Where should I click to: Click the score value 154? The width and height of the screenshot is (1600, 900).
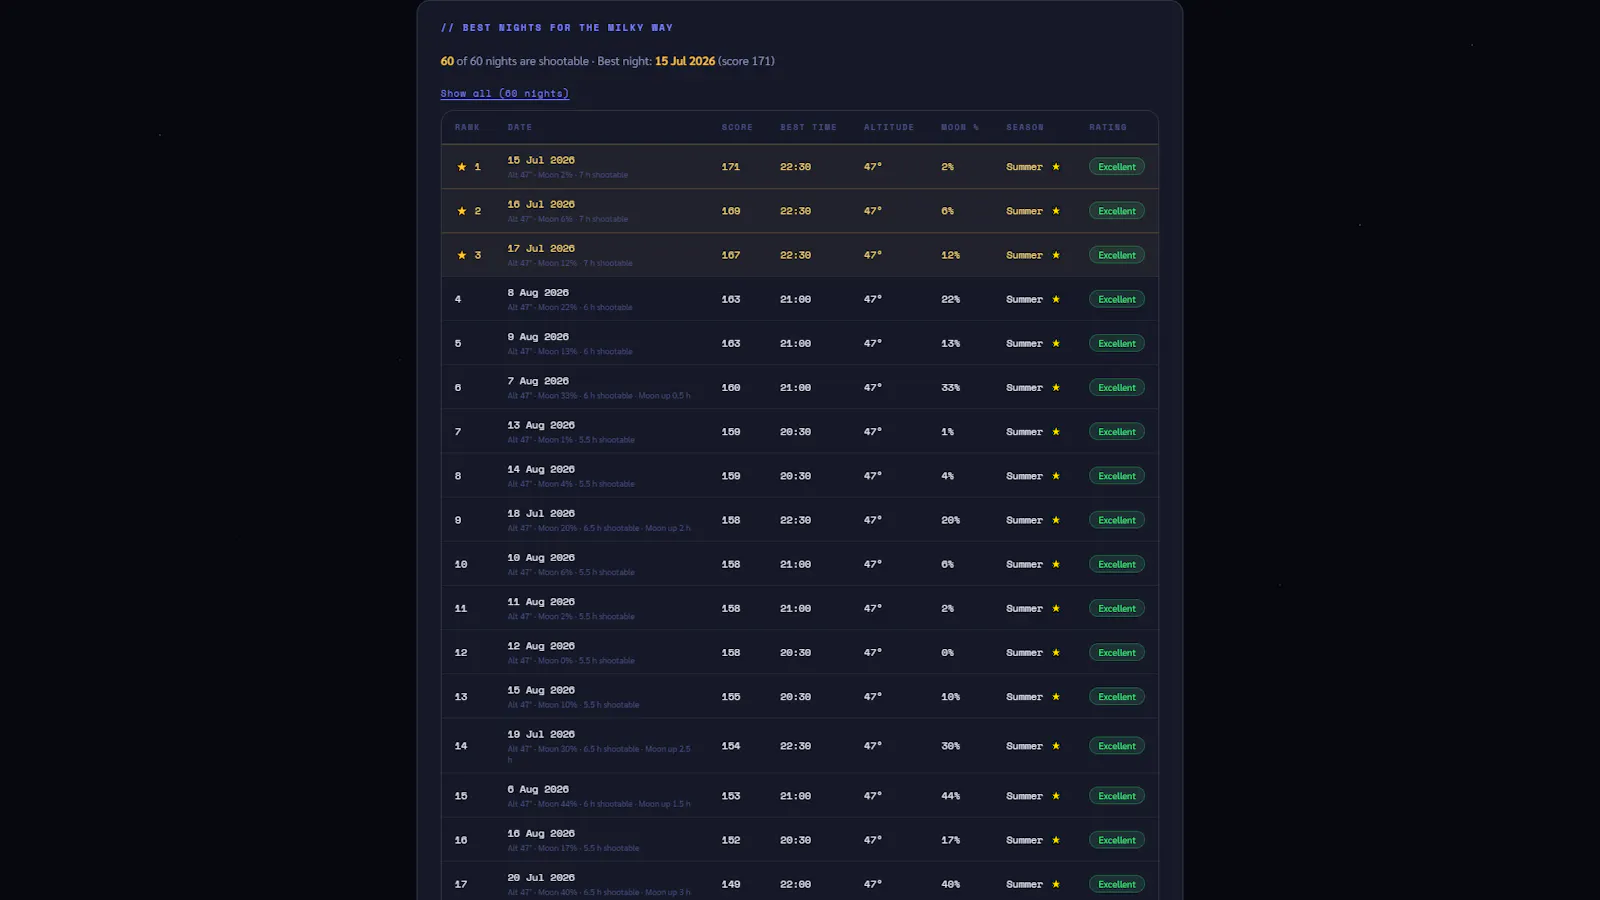731,746
